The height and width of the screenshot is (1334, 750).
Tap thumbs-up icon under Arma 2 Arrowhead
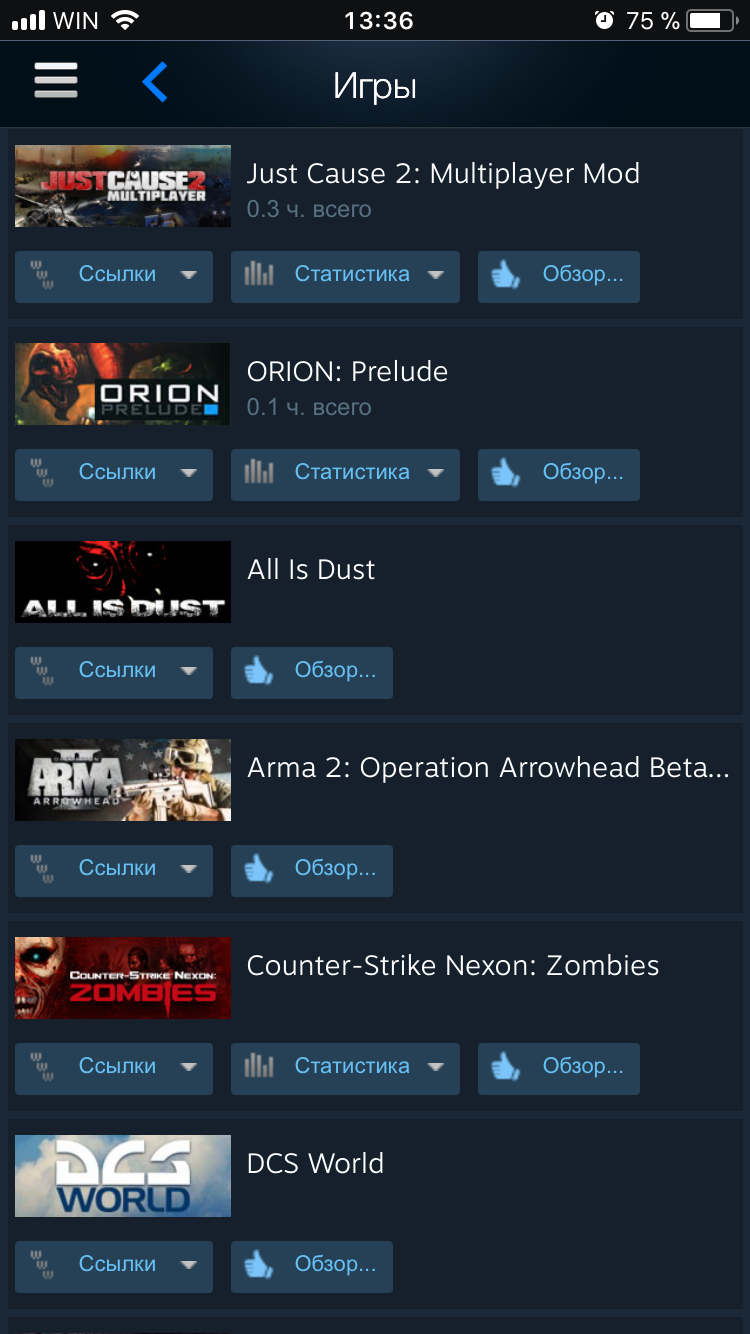click(259, 869)
